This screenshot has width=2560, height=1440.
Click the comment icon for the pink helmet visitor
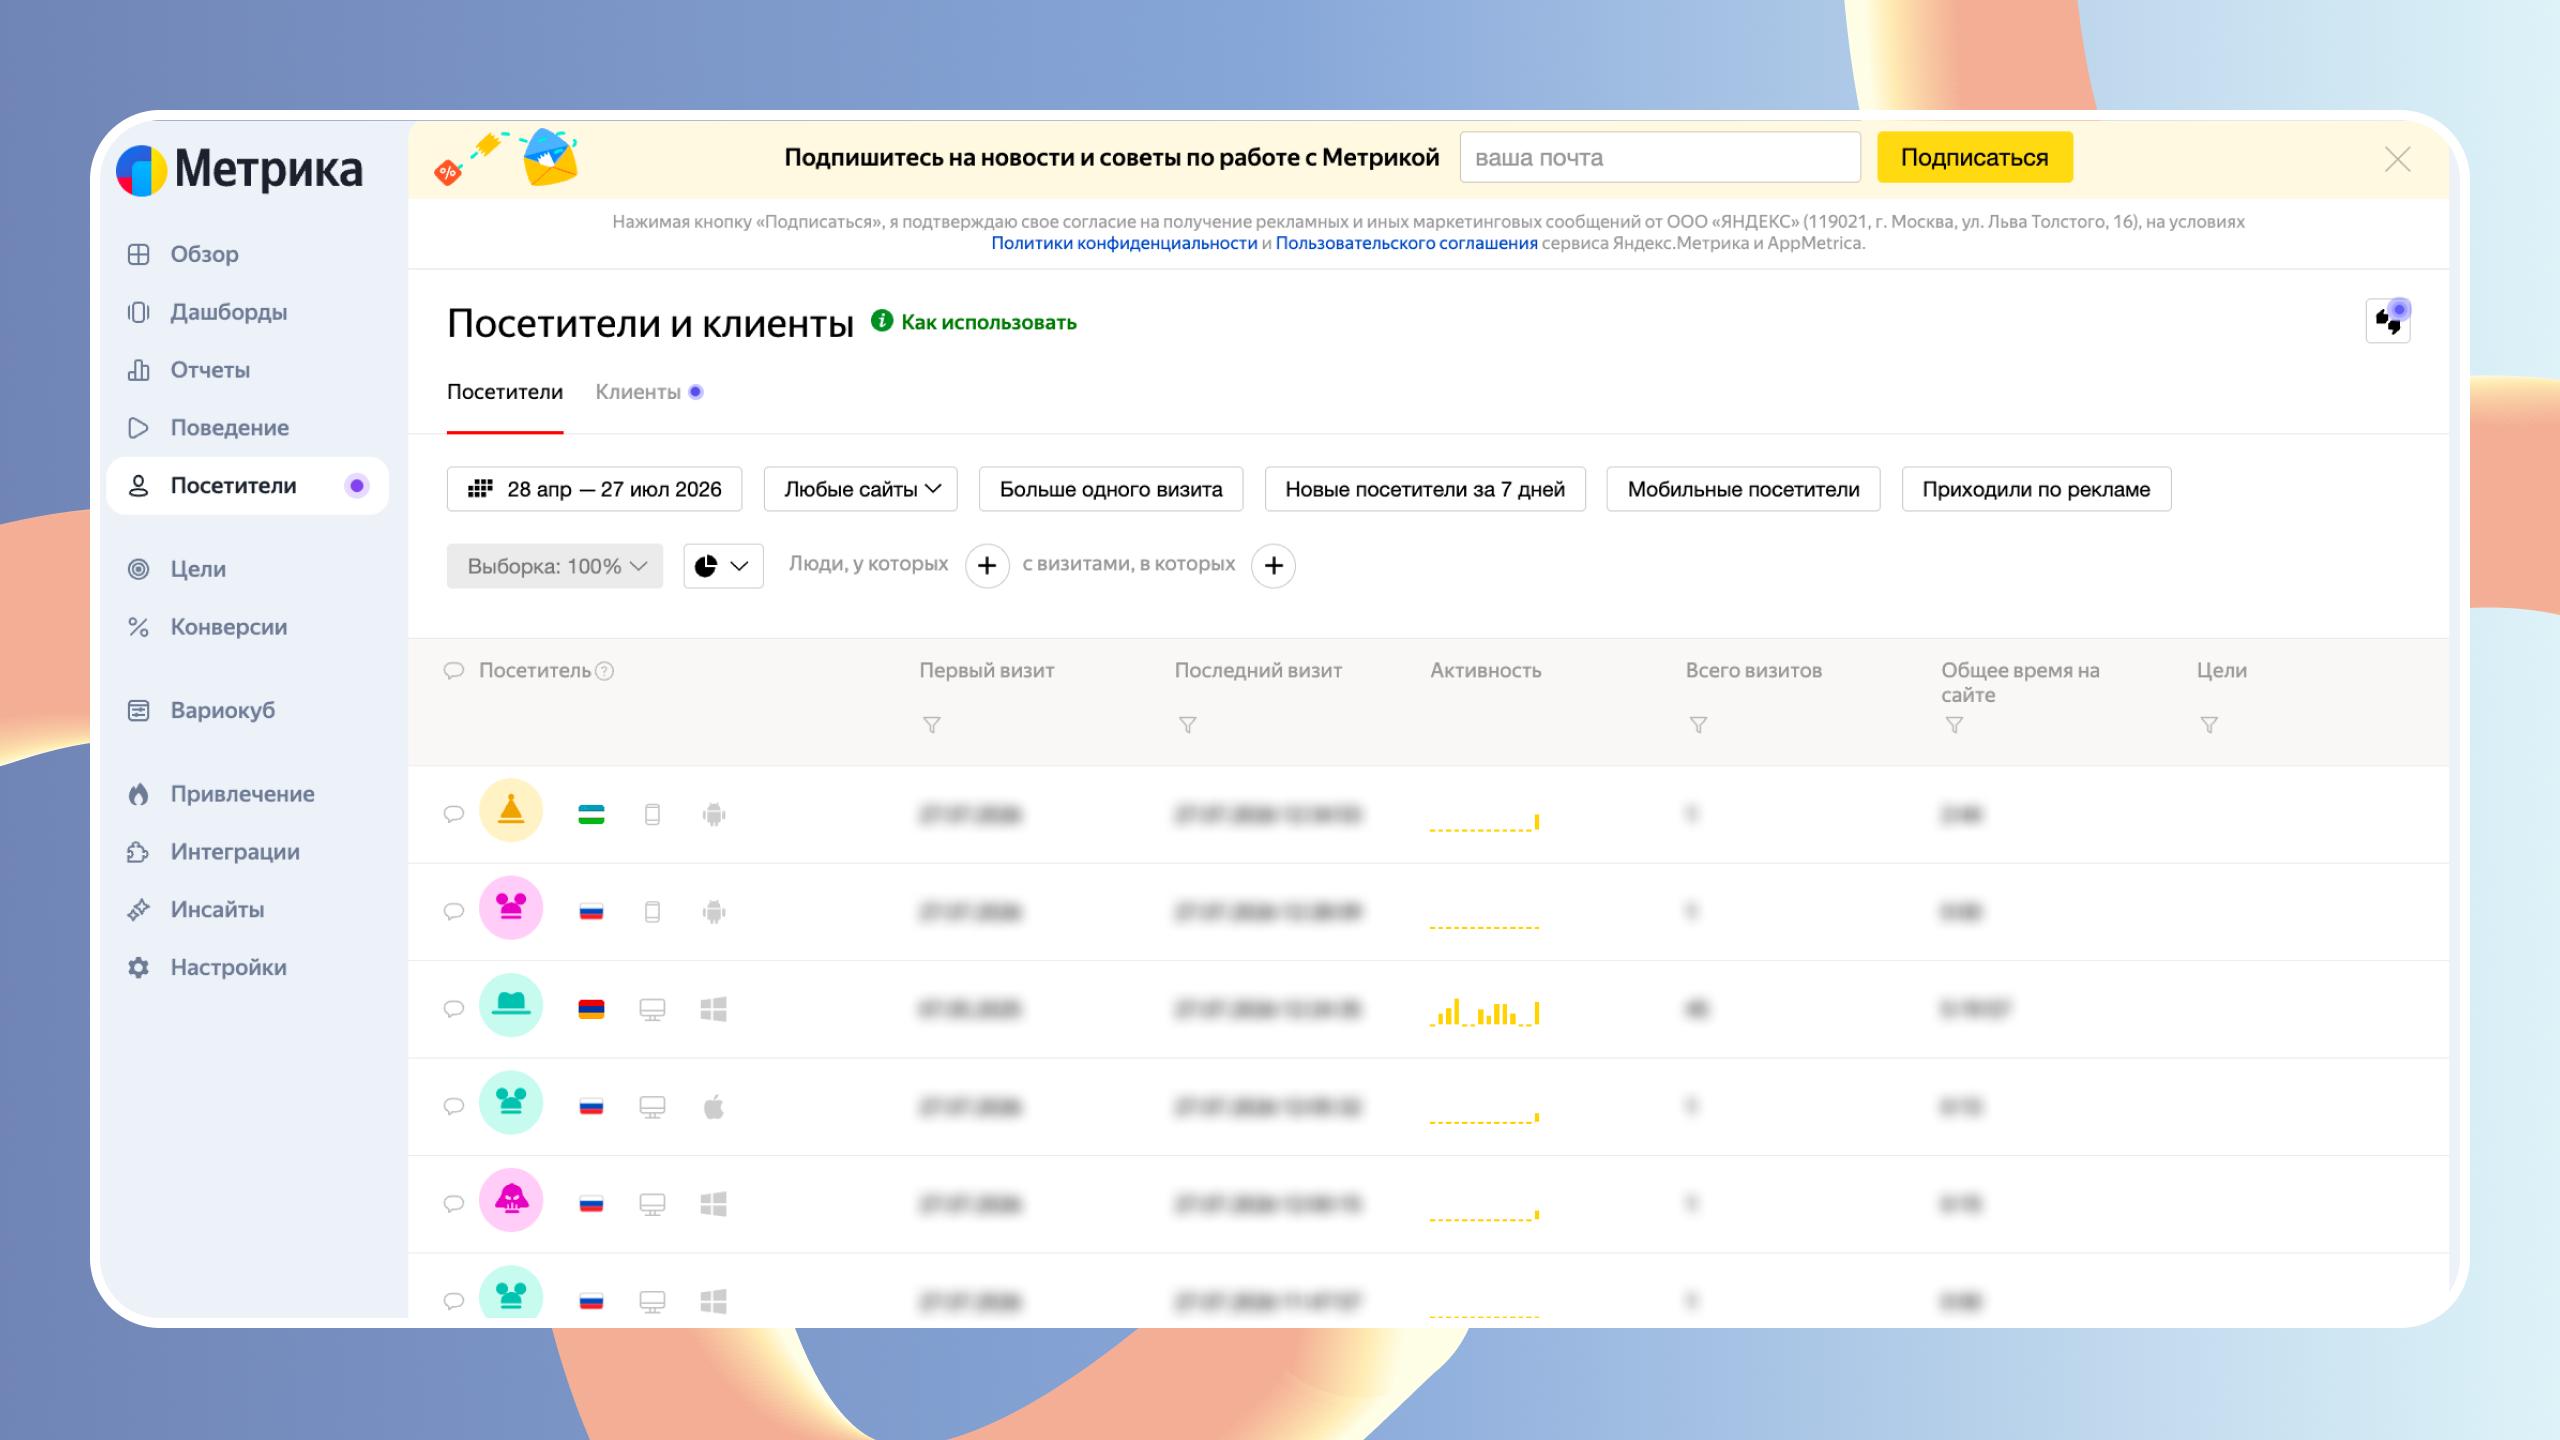pyautogui.click(x=454, y=1204)
